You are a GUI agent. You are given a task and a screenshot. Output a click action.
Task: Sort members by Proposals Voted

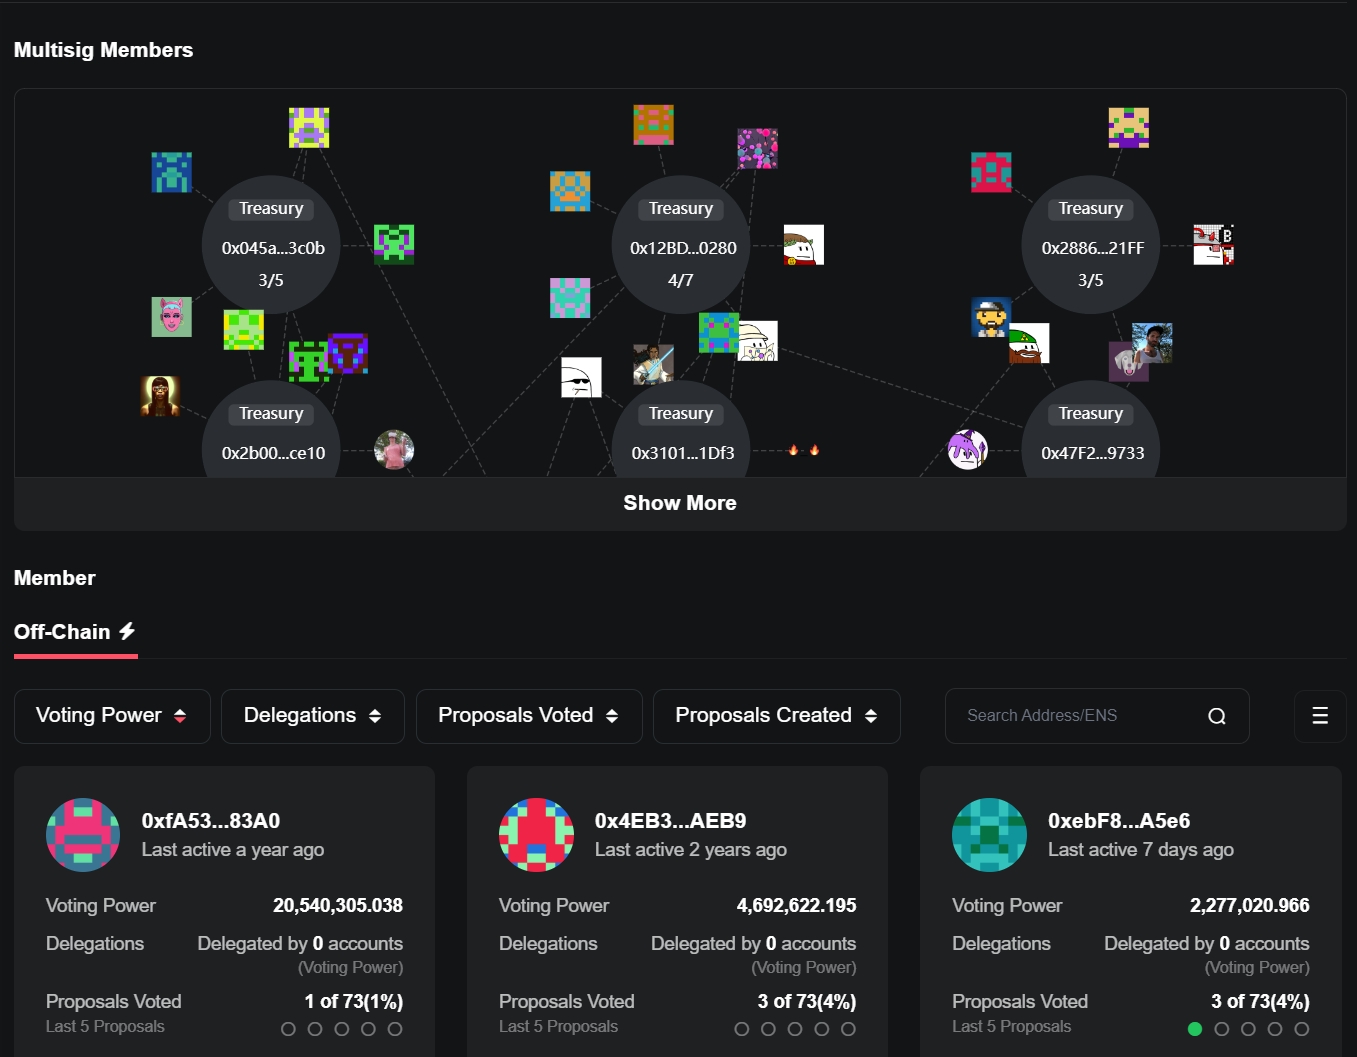[528, 716]
